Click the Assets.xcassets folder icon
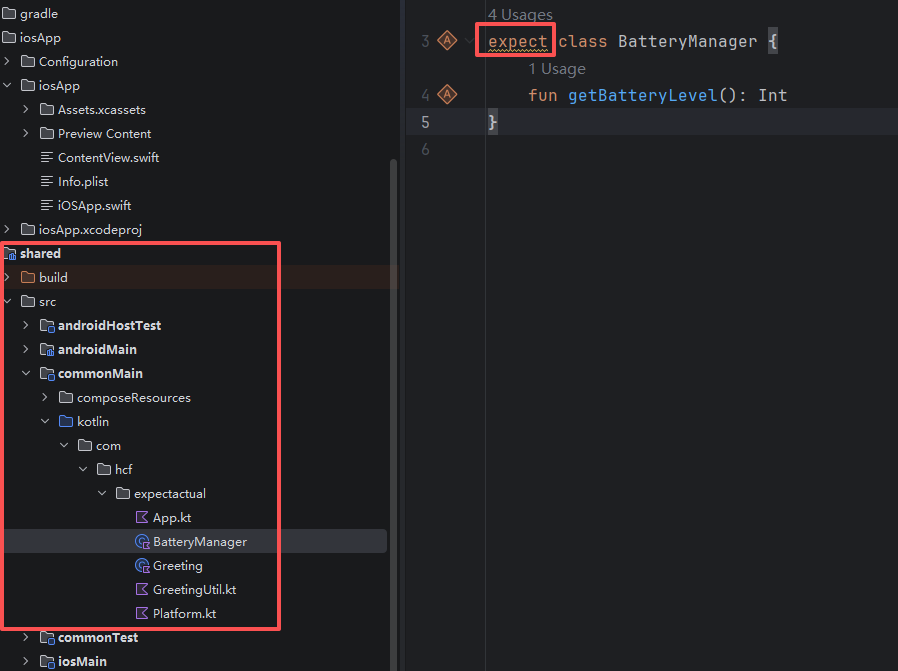This screenshot has height=671, width=898. [x=47, y=109]
